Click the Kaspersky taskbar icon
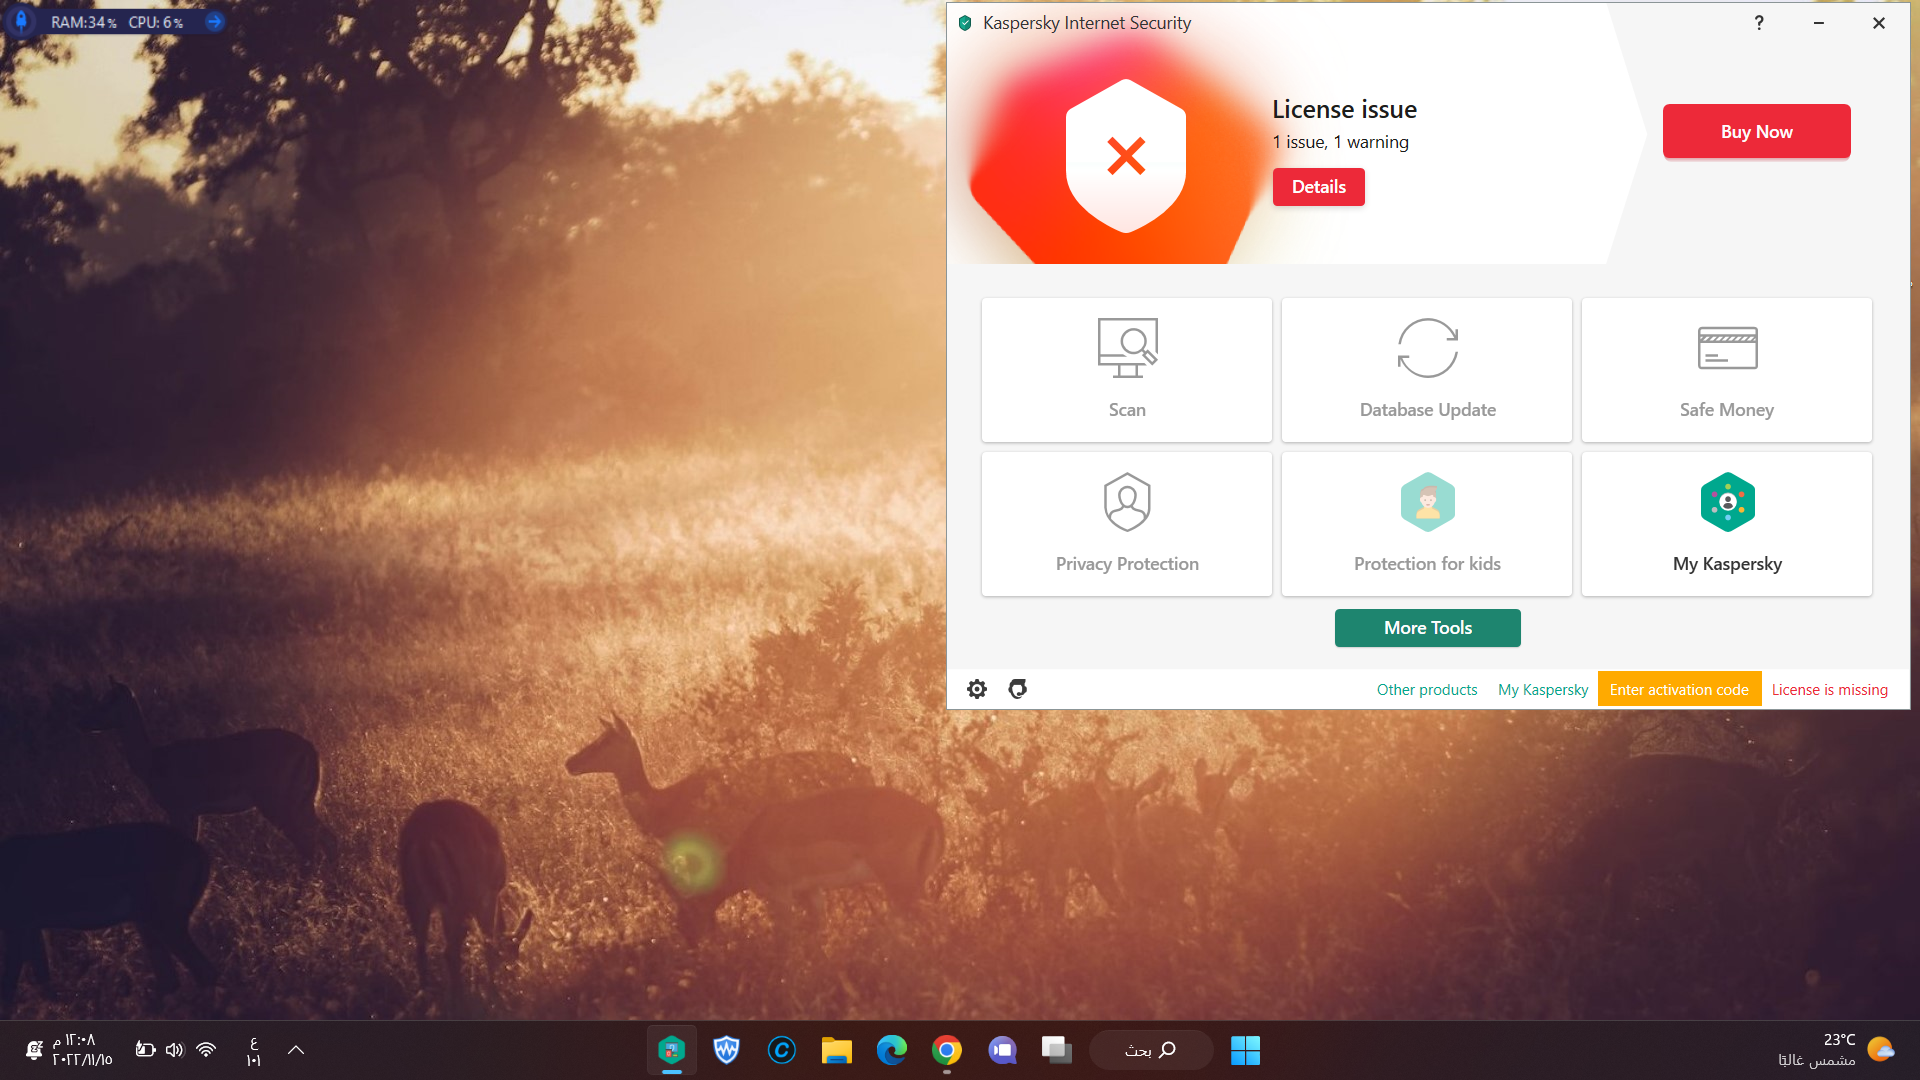 (672, 1050)
